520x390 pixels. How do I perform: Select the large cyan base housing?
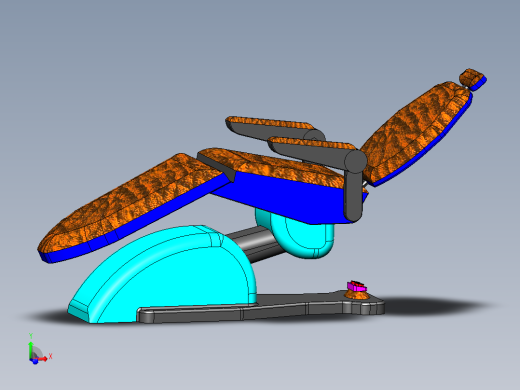tap(163, 275)
